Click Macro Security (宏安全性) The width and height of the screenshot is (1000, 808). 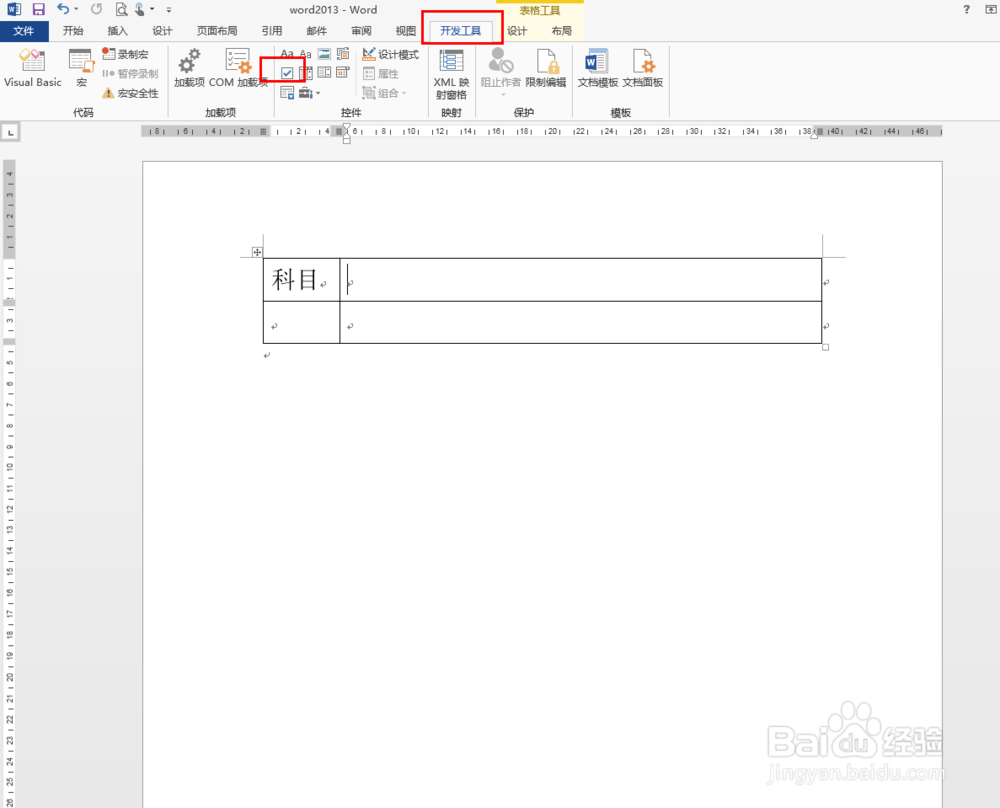pyautogui.click(x=131, y=93)
